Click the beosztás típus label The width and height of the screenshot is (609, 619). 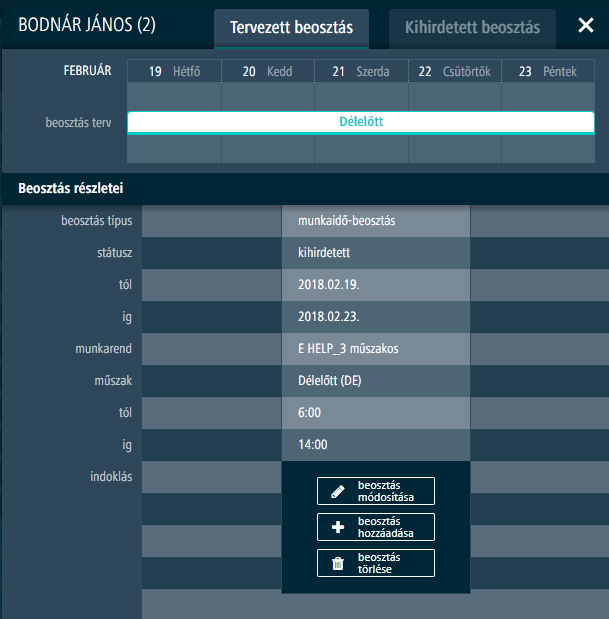(96, 221)
